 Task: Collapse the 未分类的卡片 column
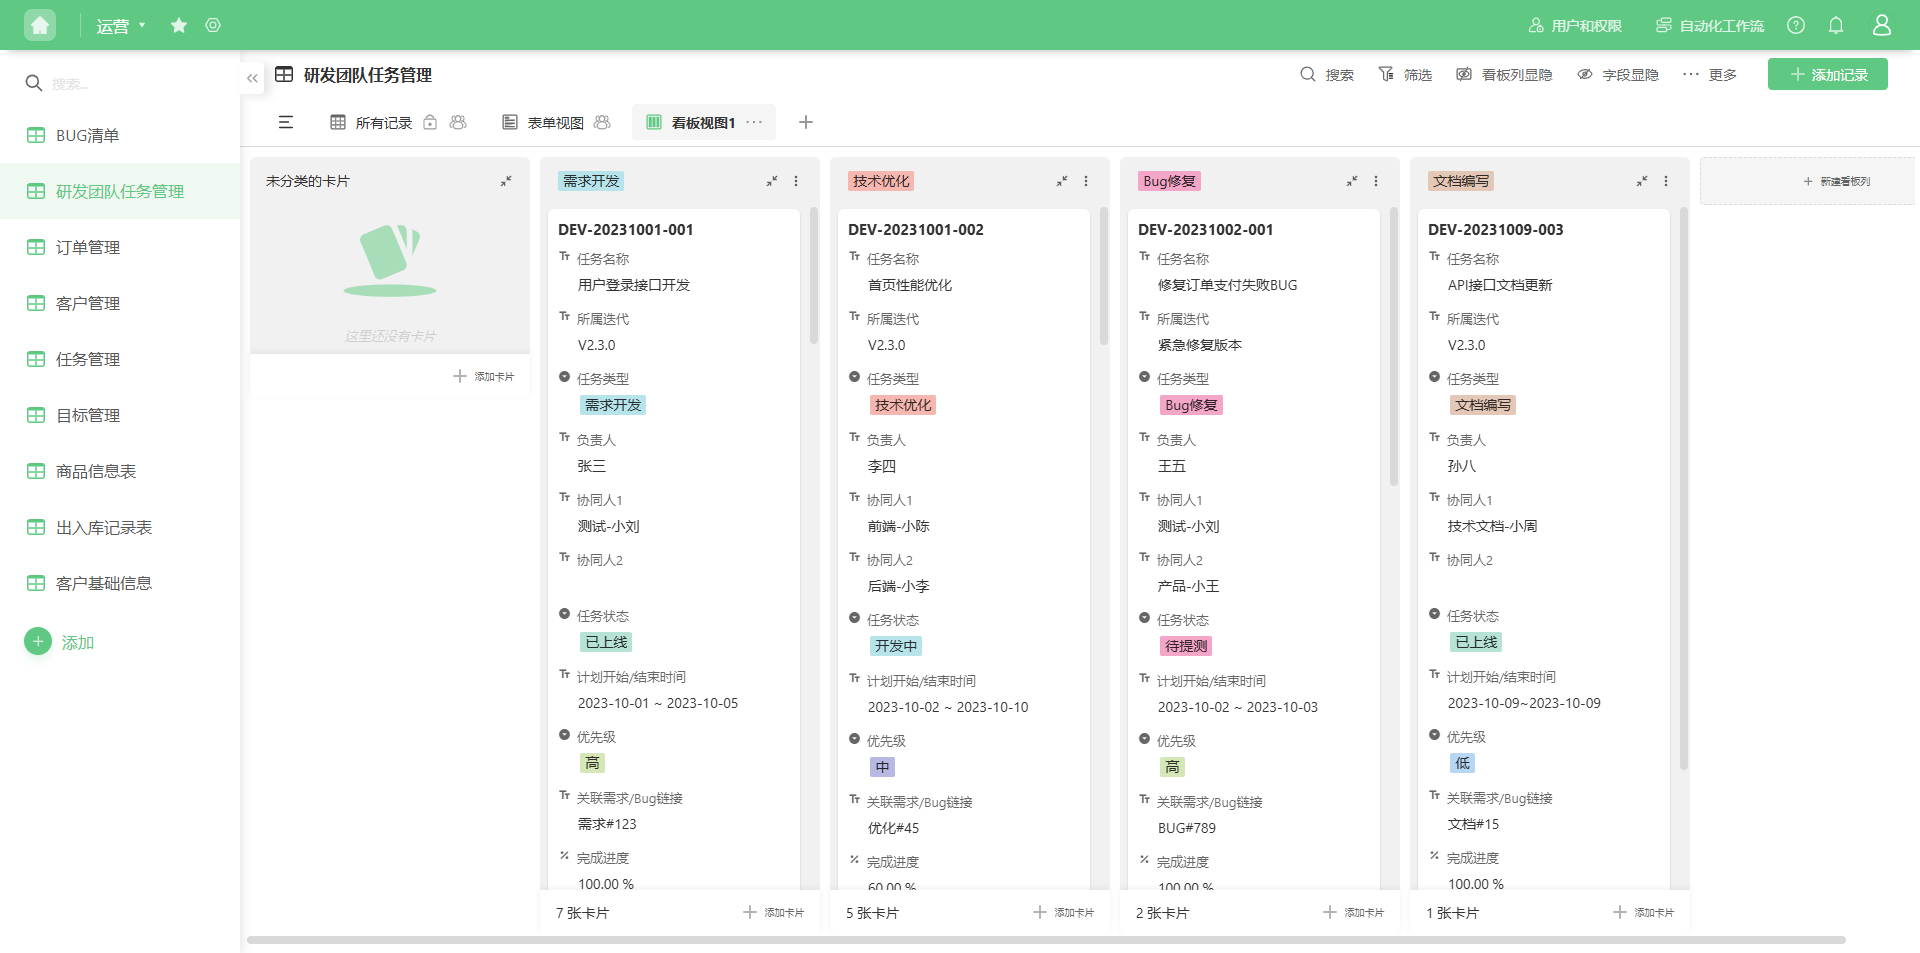point(506,181)
